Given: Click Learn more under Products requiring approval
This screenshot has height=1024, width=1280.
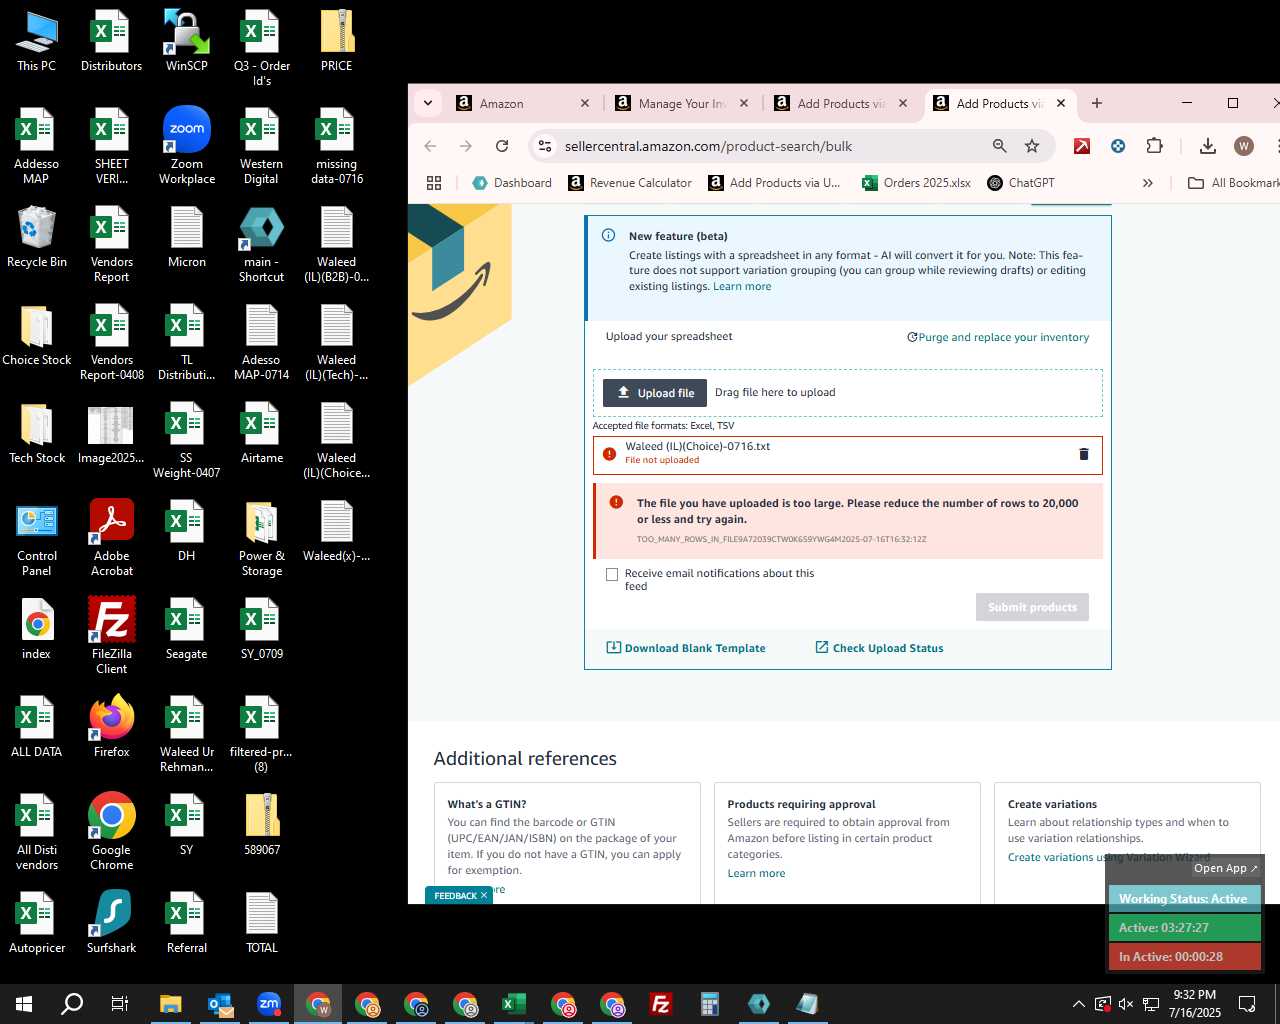Looking at the screenshot, I should pyautogui.click(x=756, y=873).
